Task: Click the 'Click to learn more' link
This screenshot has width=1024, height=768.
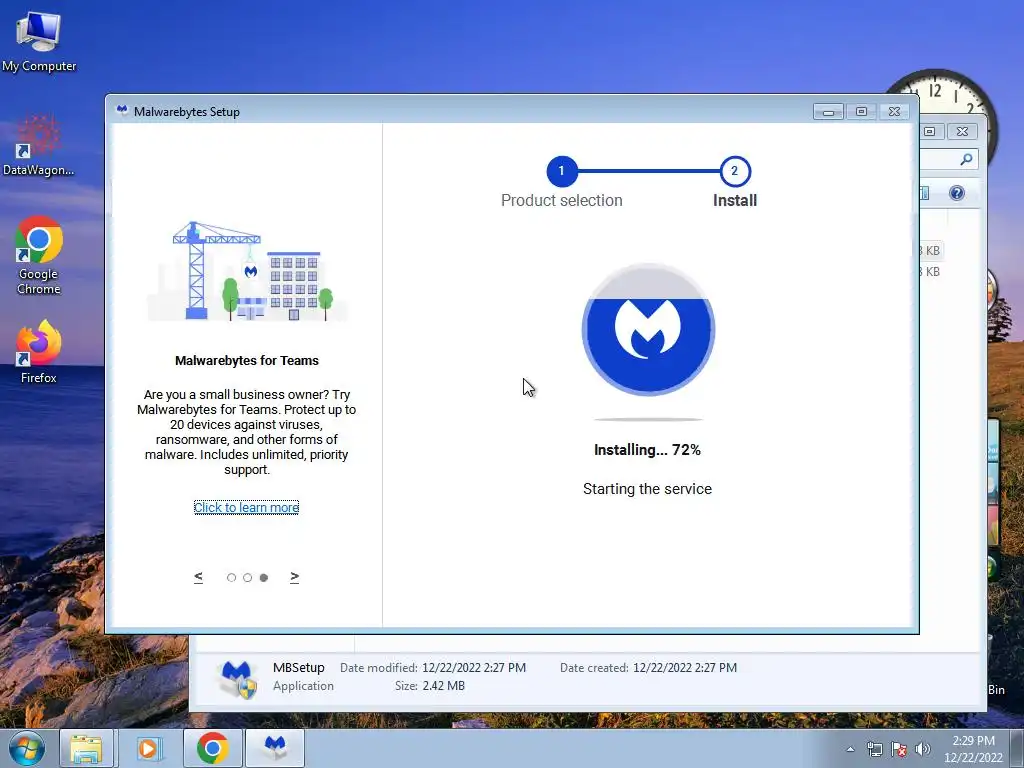Action: [x=246, y=507]
